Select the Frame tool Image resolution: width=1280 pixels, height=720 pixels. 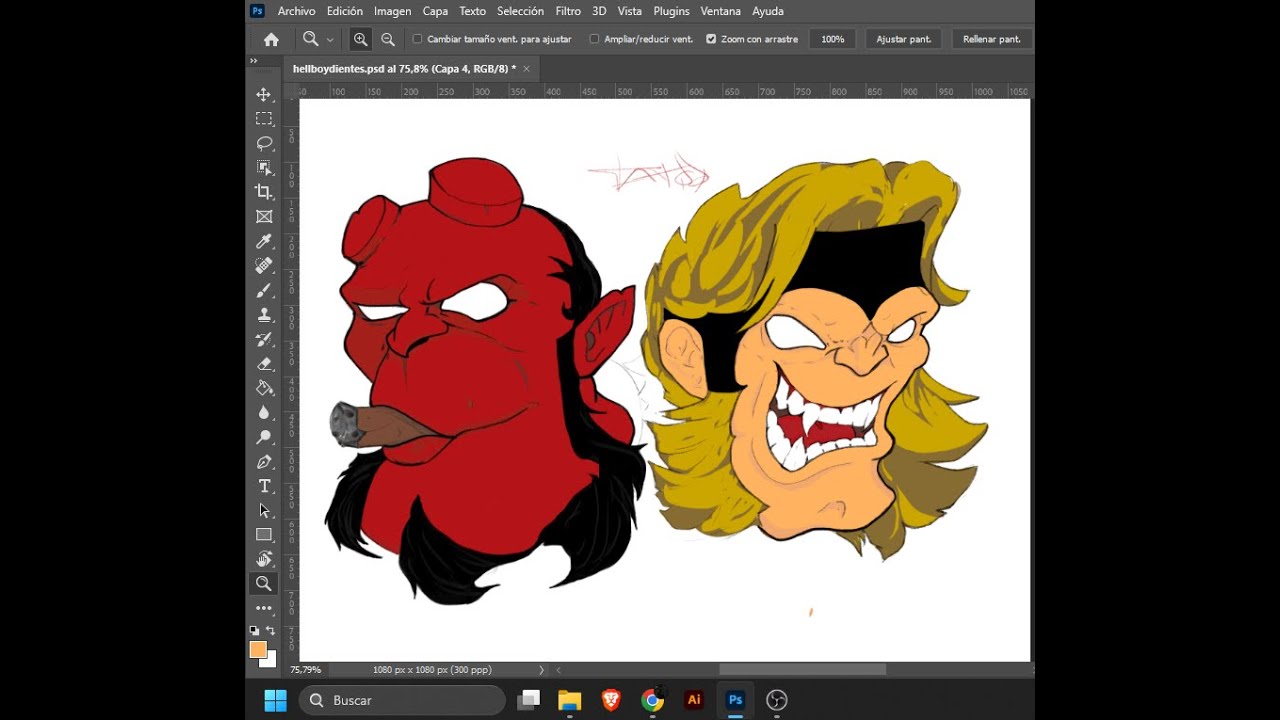pos(264,216)
